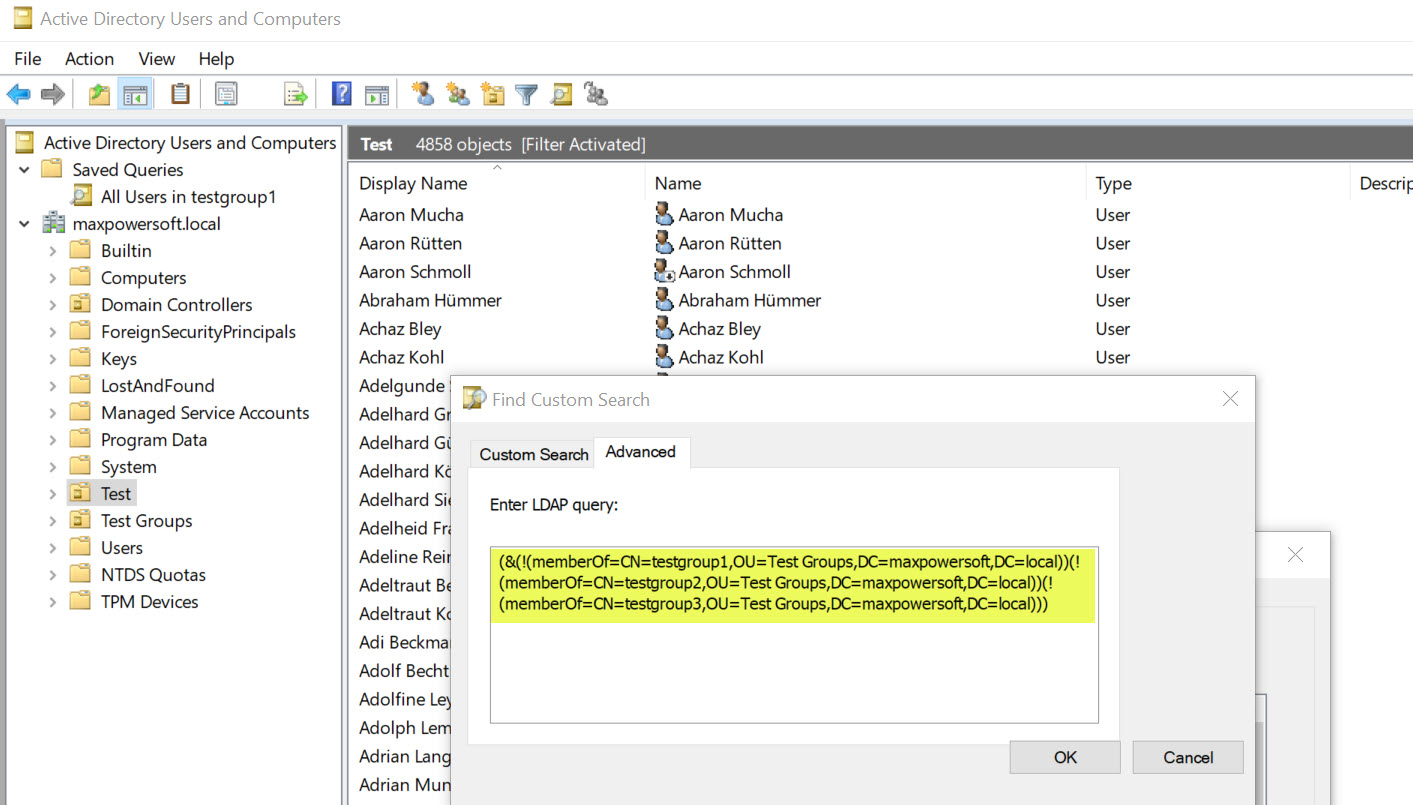Select Adrian Lang row in list
The height and width of the screenshot is (805, 1413).
(404, 756)
